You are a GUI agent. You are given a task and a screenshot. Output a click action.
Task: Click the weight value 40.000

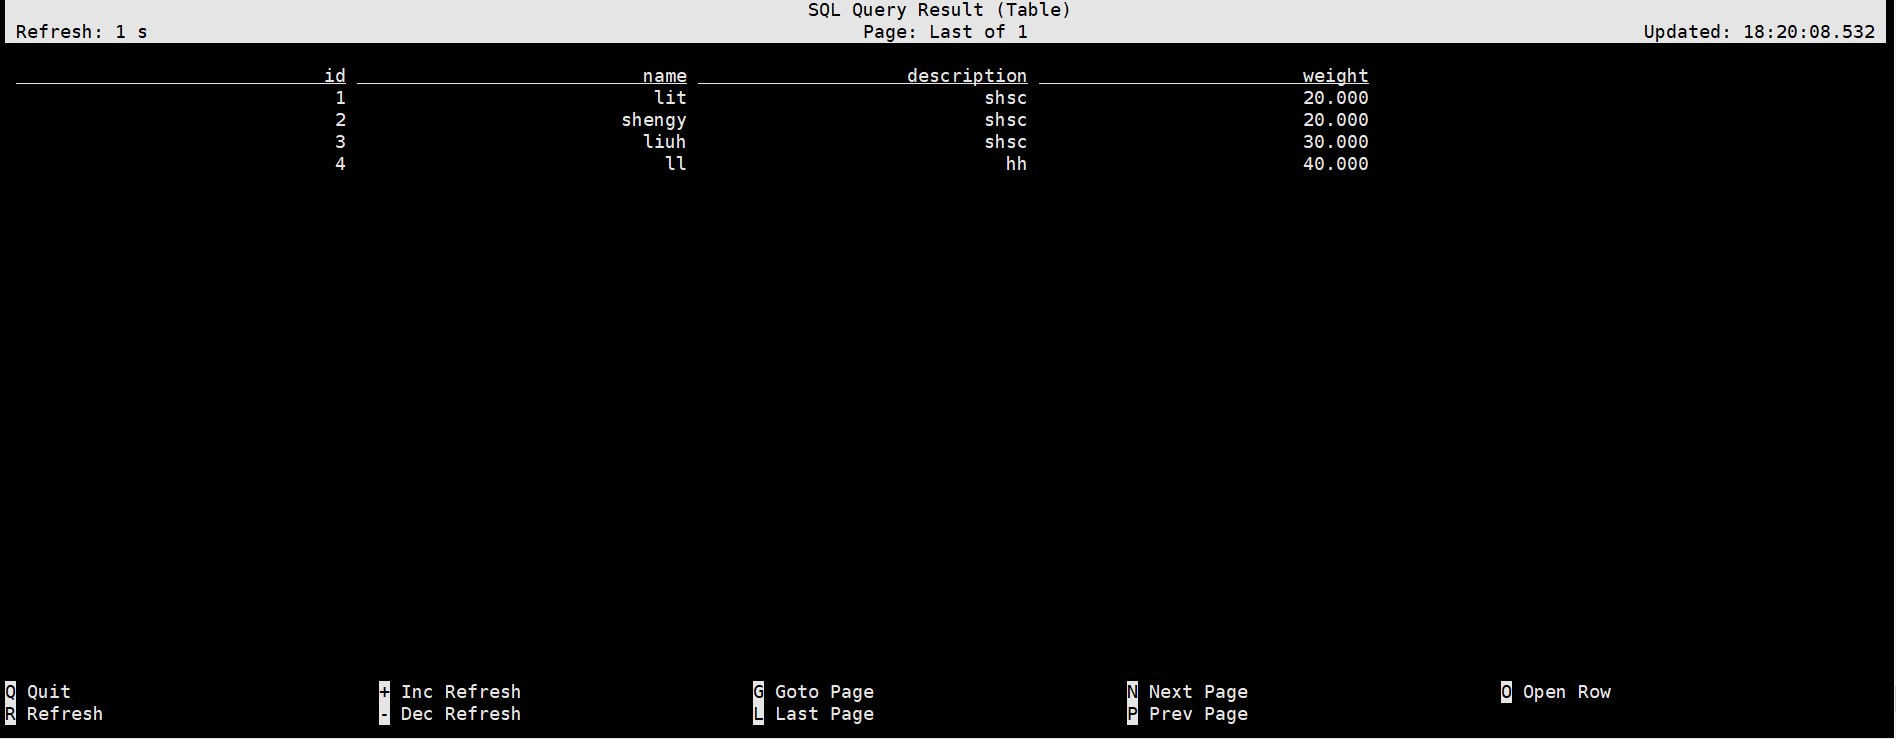coord(1335,164)
